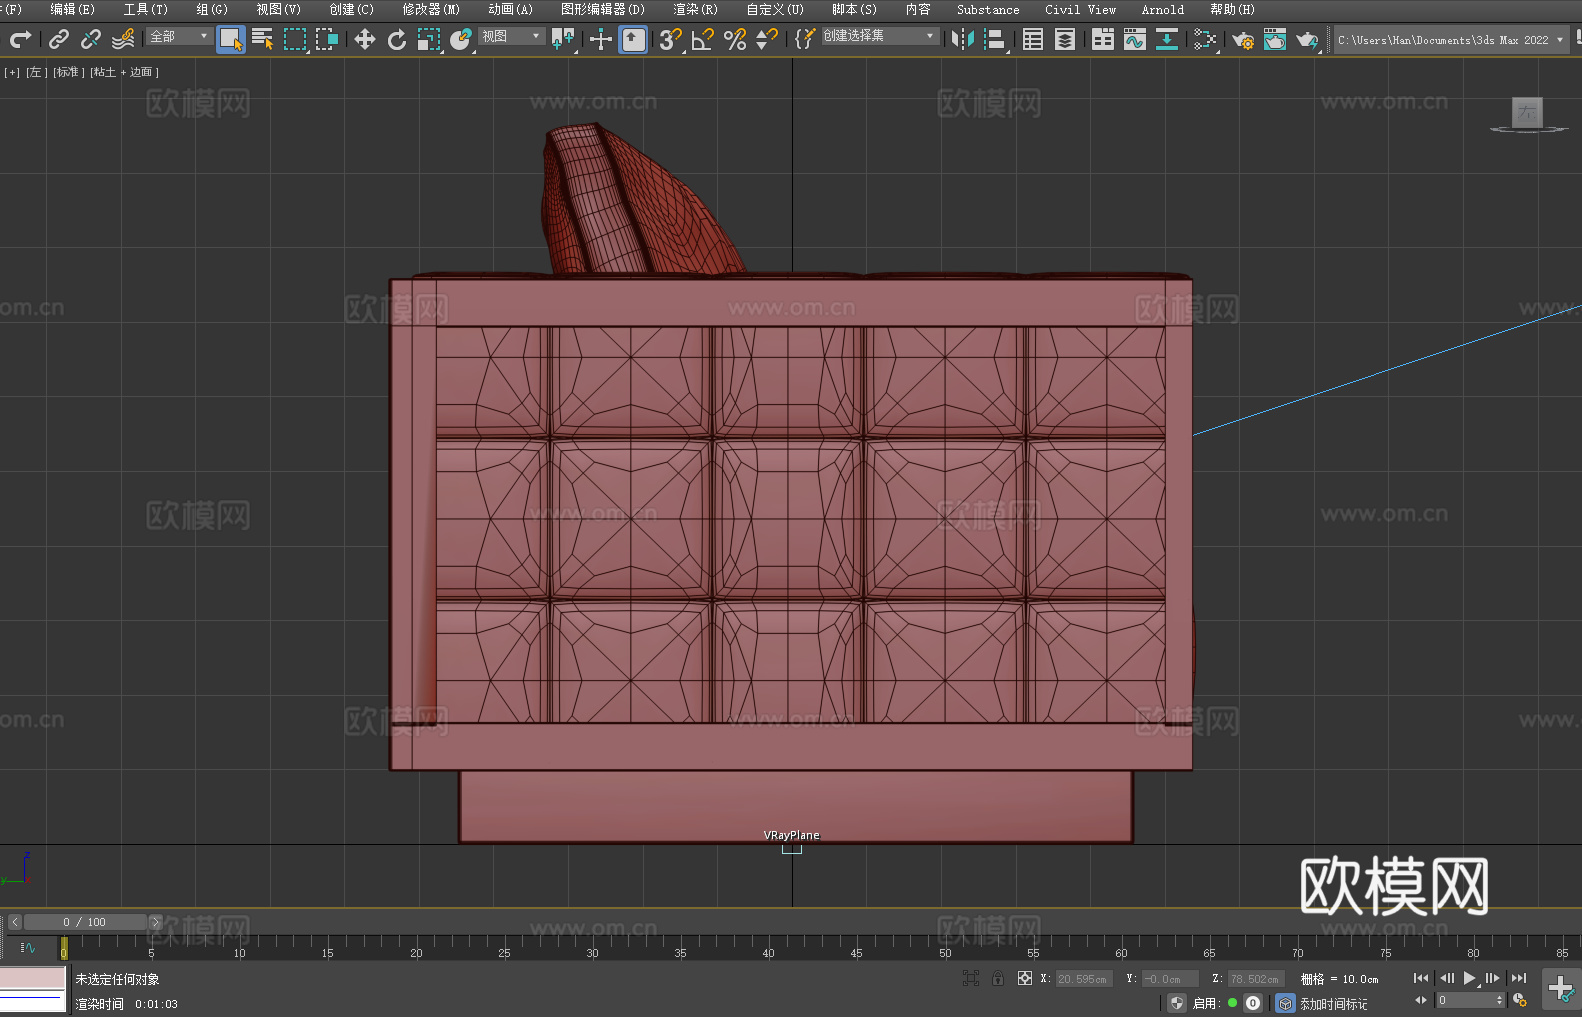Open the 工具(T) menu
Image resolution: width=1582 pixels, height=1017 pixels.
point(146,9)
